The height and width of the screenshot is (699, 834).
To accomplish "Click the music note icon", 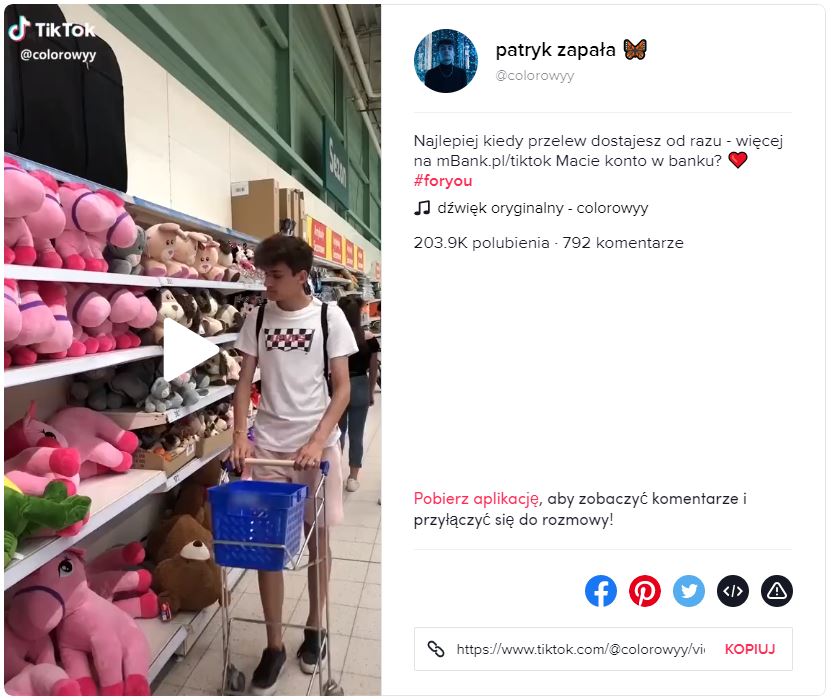I will pos(422,208).
